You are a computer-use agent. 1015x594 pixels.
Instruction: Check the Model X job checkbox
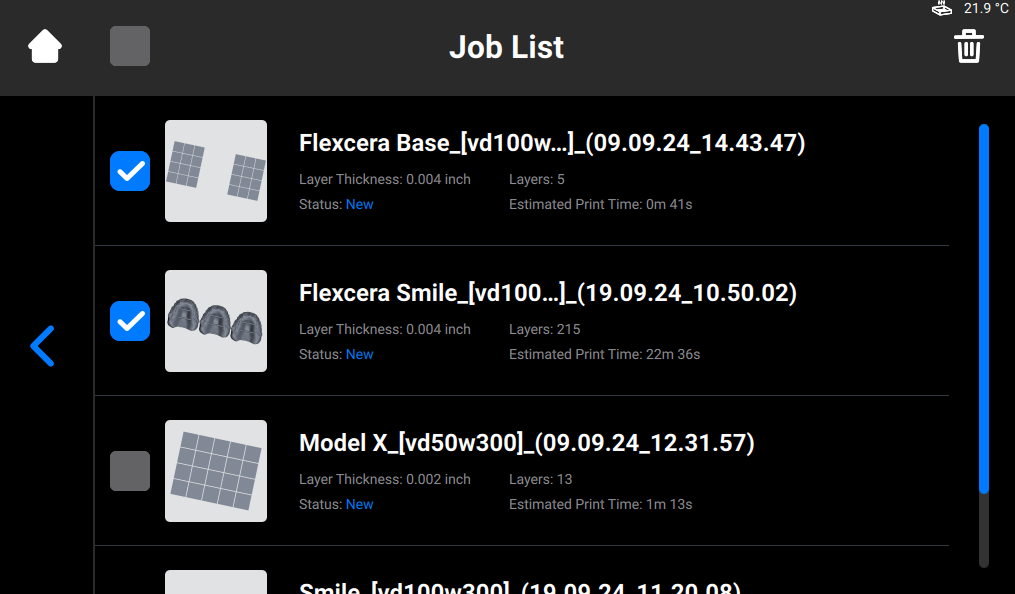point(130,471)
